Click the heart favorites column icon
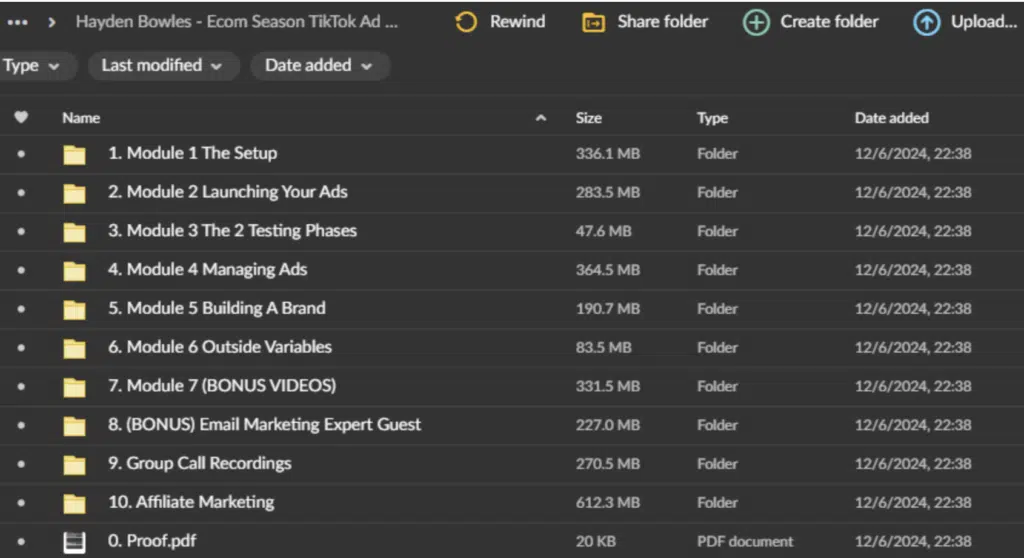 click(21, 117)
